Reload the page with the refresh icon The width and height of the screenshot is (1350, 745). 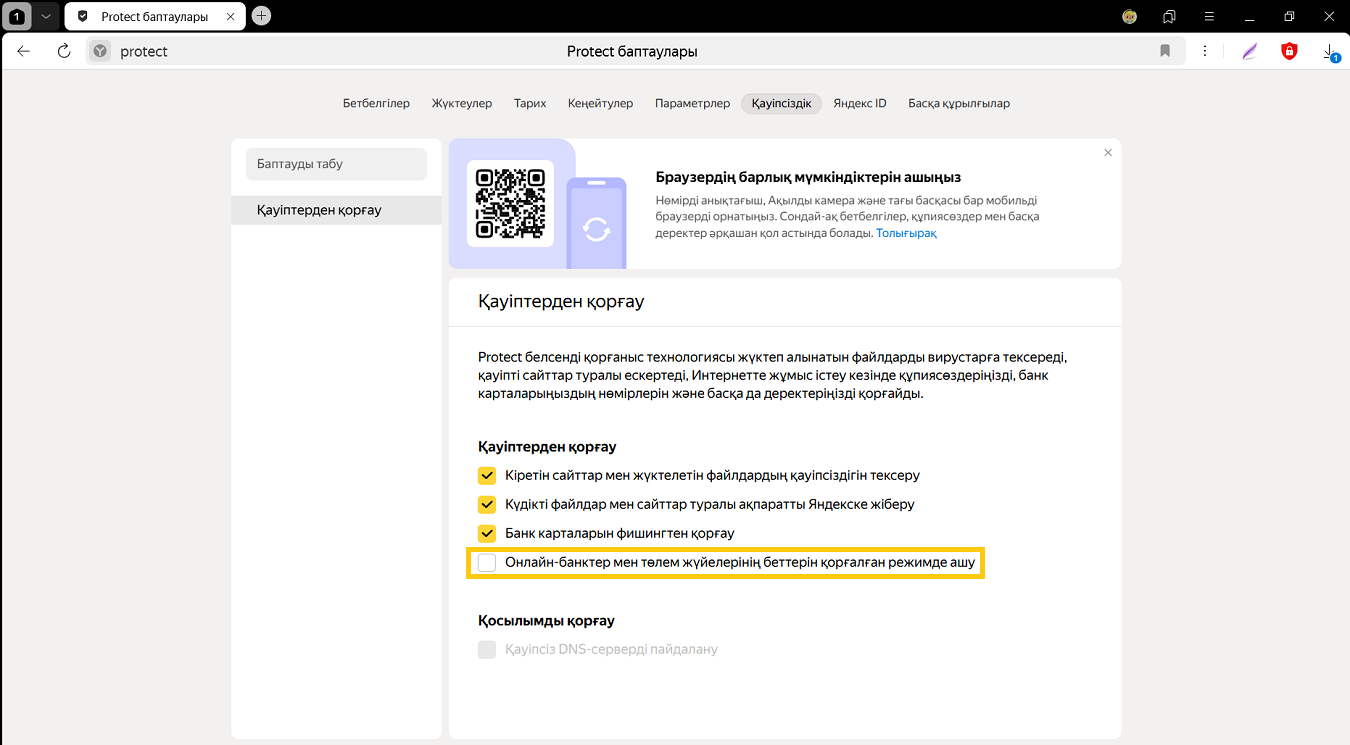(x=64, y=51)
